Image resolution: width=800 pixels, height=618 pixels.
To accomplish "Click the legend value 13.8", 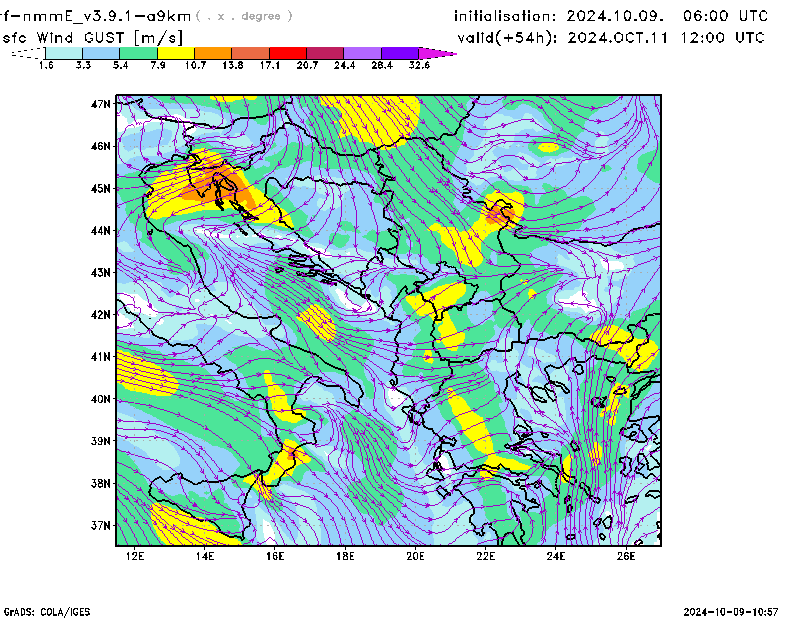I will click(233, 65).
